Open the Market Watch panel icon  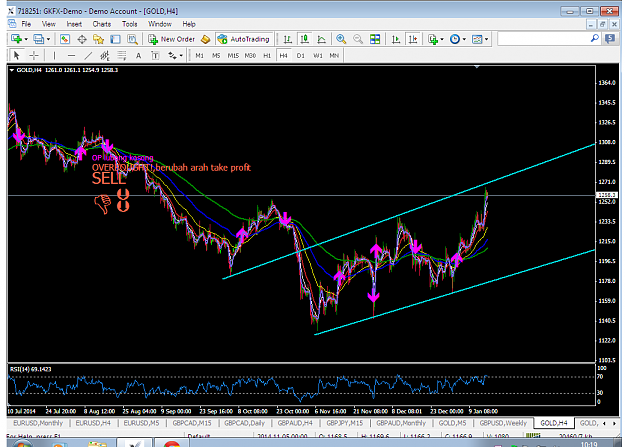click(65, 39)
